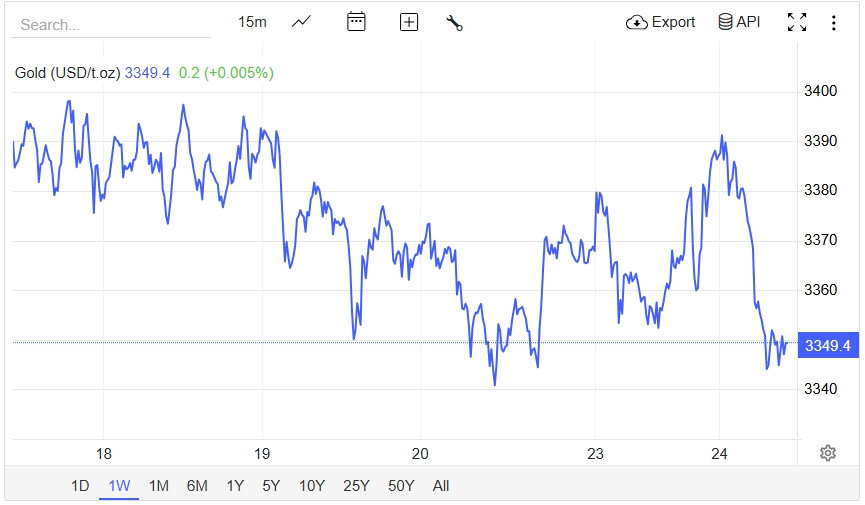Open the 15m interval dropdown
The image size is (865, 505).
[252, 22]
